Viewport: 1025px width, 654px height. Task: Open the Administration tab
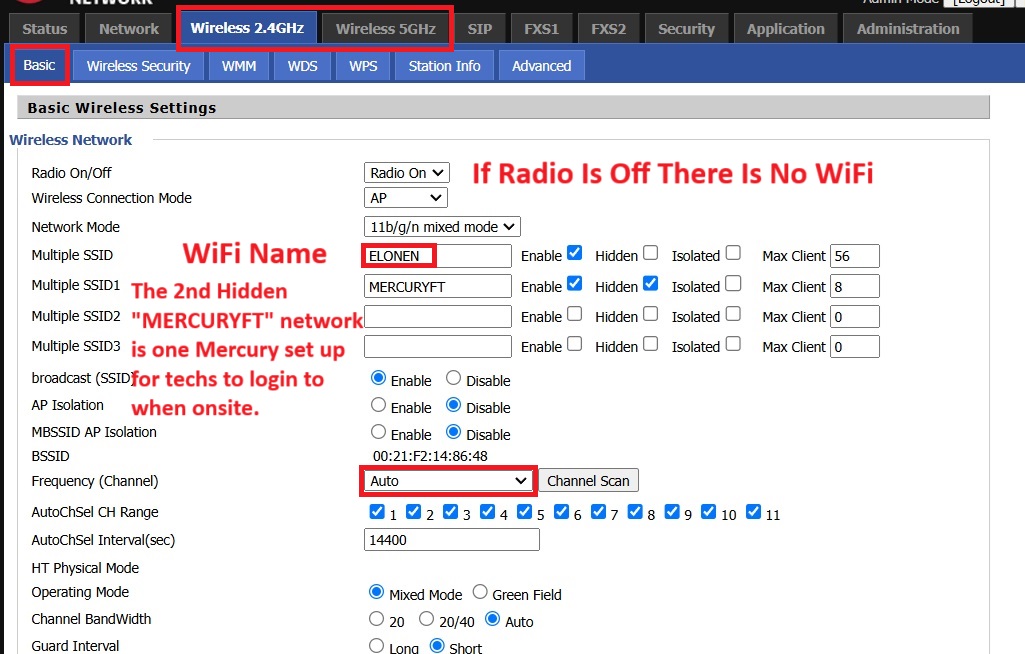(907, 29)
